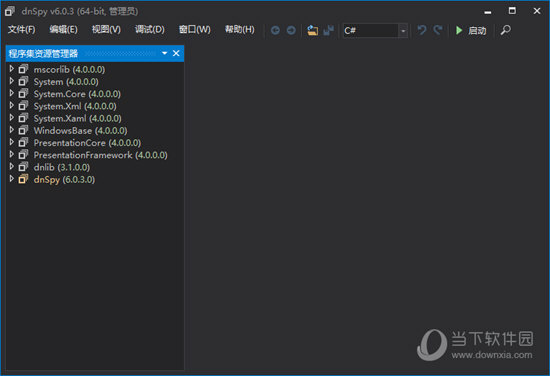The width and height of the screenshot is (550, 376).
Task: Click the 程序集资源管理器 panel title
Action: 43,54
